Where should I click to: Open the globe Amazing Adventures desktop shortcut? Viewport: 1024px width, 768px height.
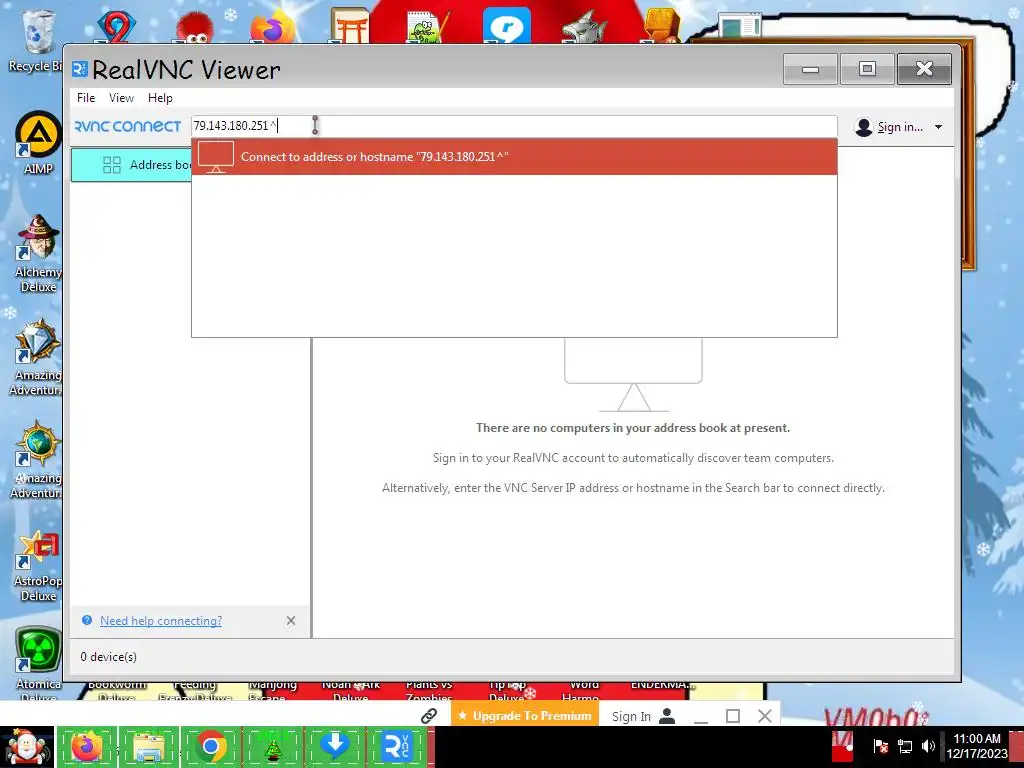(x=38, y=460)
